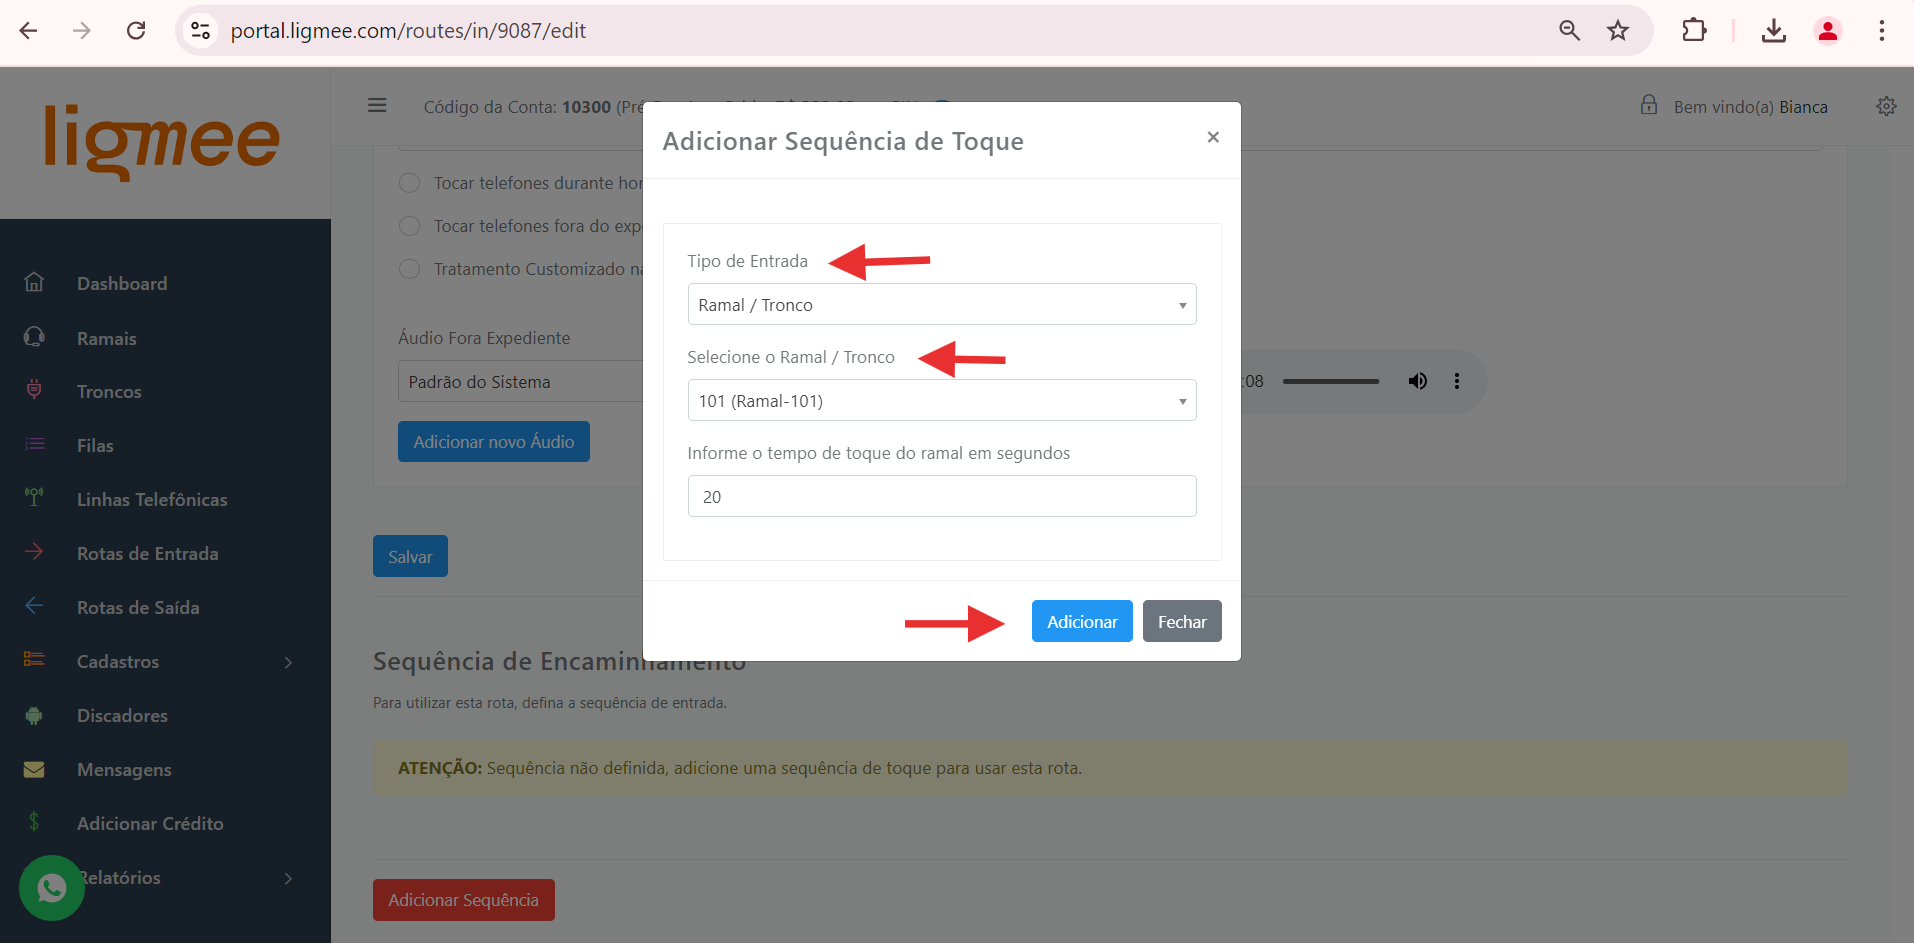Click the audio player progress slider
Screen dimensions: 1914x943
1330,381
